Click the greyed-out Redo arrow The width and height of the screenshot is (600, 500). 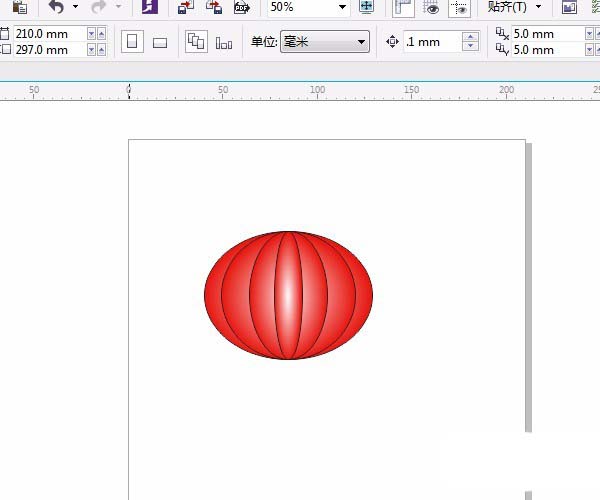(99, 7)
